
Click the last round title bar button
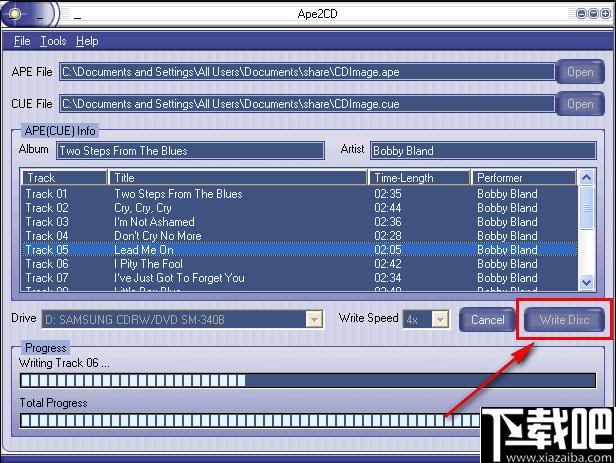pos(605,14)
